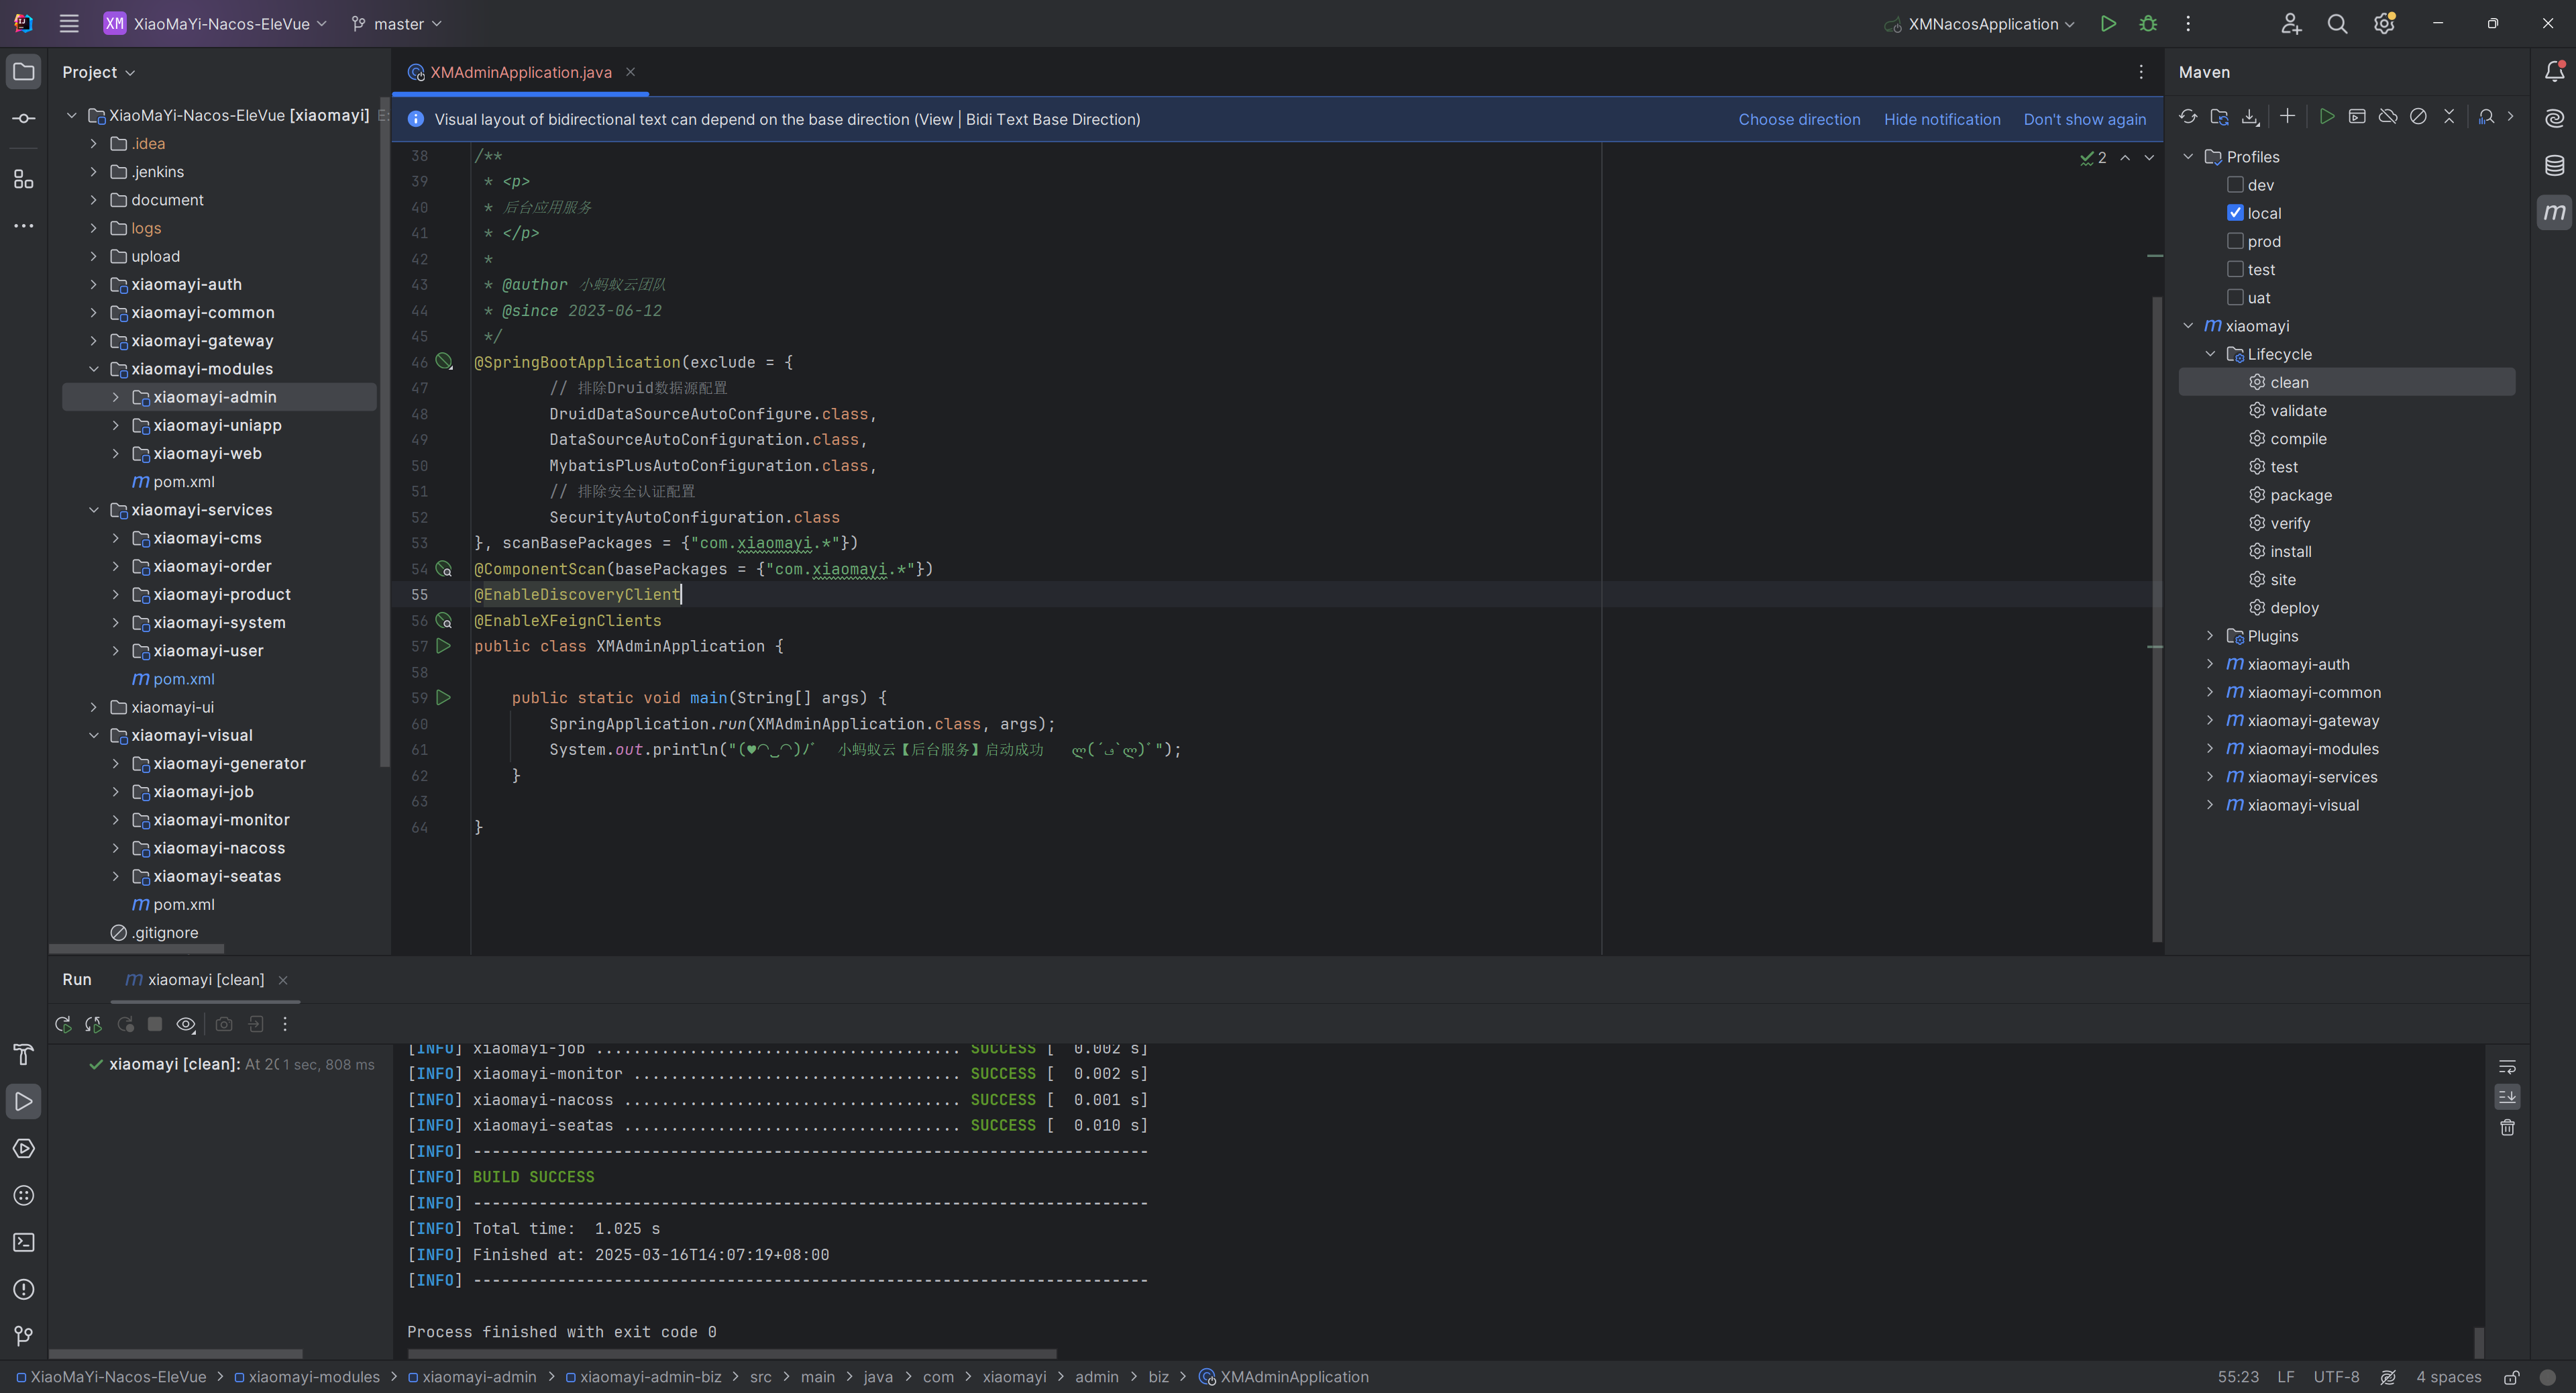Open the XiaoMaYi-Nacos-EleVue project dropdown
This screenshot has height=1393, width=2576.
pyautogui.click(x=215, y=24)
